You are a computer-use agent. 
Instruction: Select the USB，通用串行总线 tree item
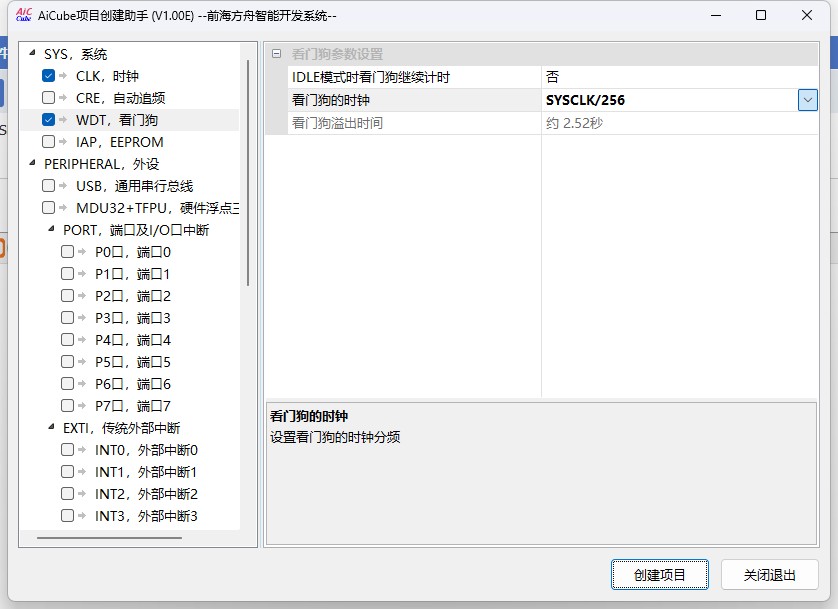coord(134,185)
